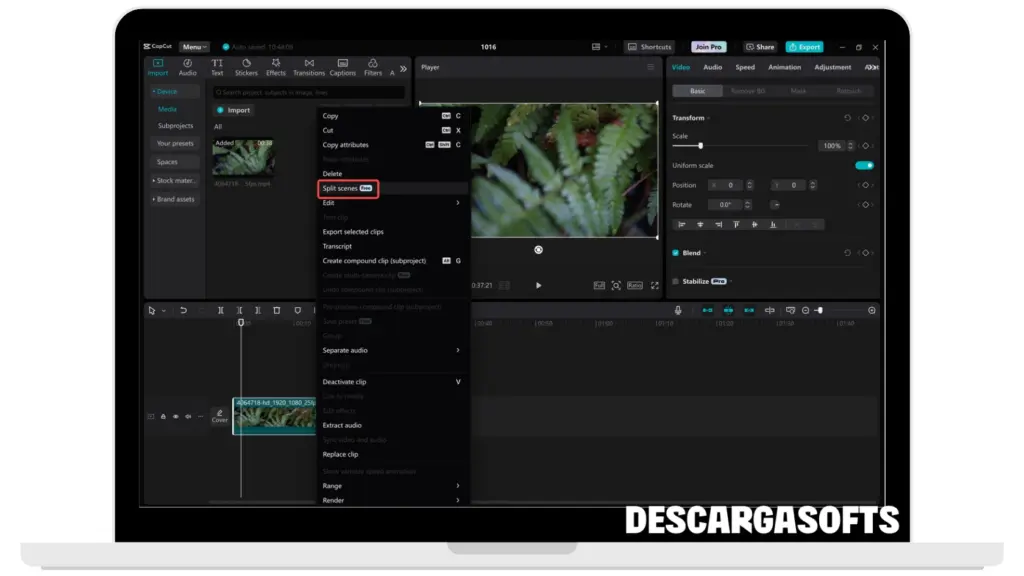Toggle the Uniform scale switch
This screenshot has width=1024, height=576.
(x=864, y=165)
